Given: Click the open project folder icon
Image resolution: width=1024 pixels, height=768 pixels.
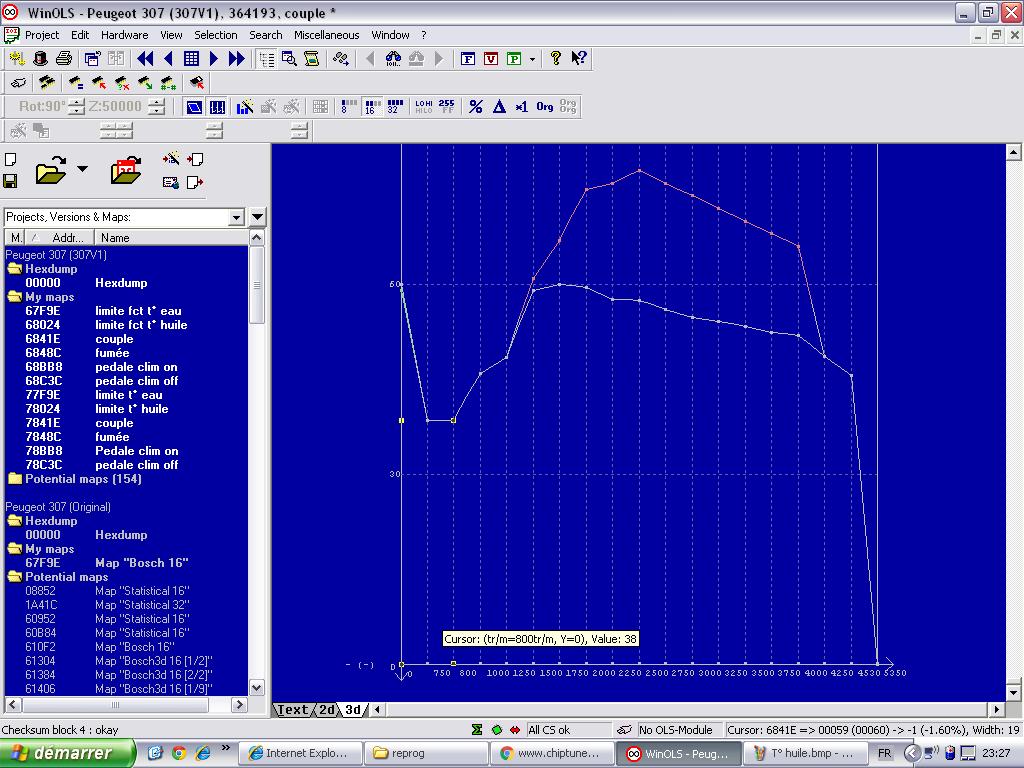Looking at the screenshot, I should pos(50,171).
